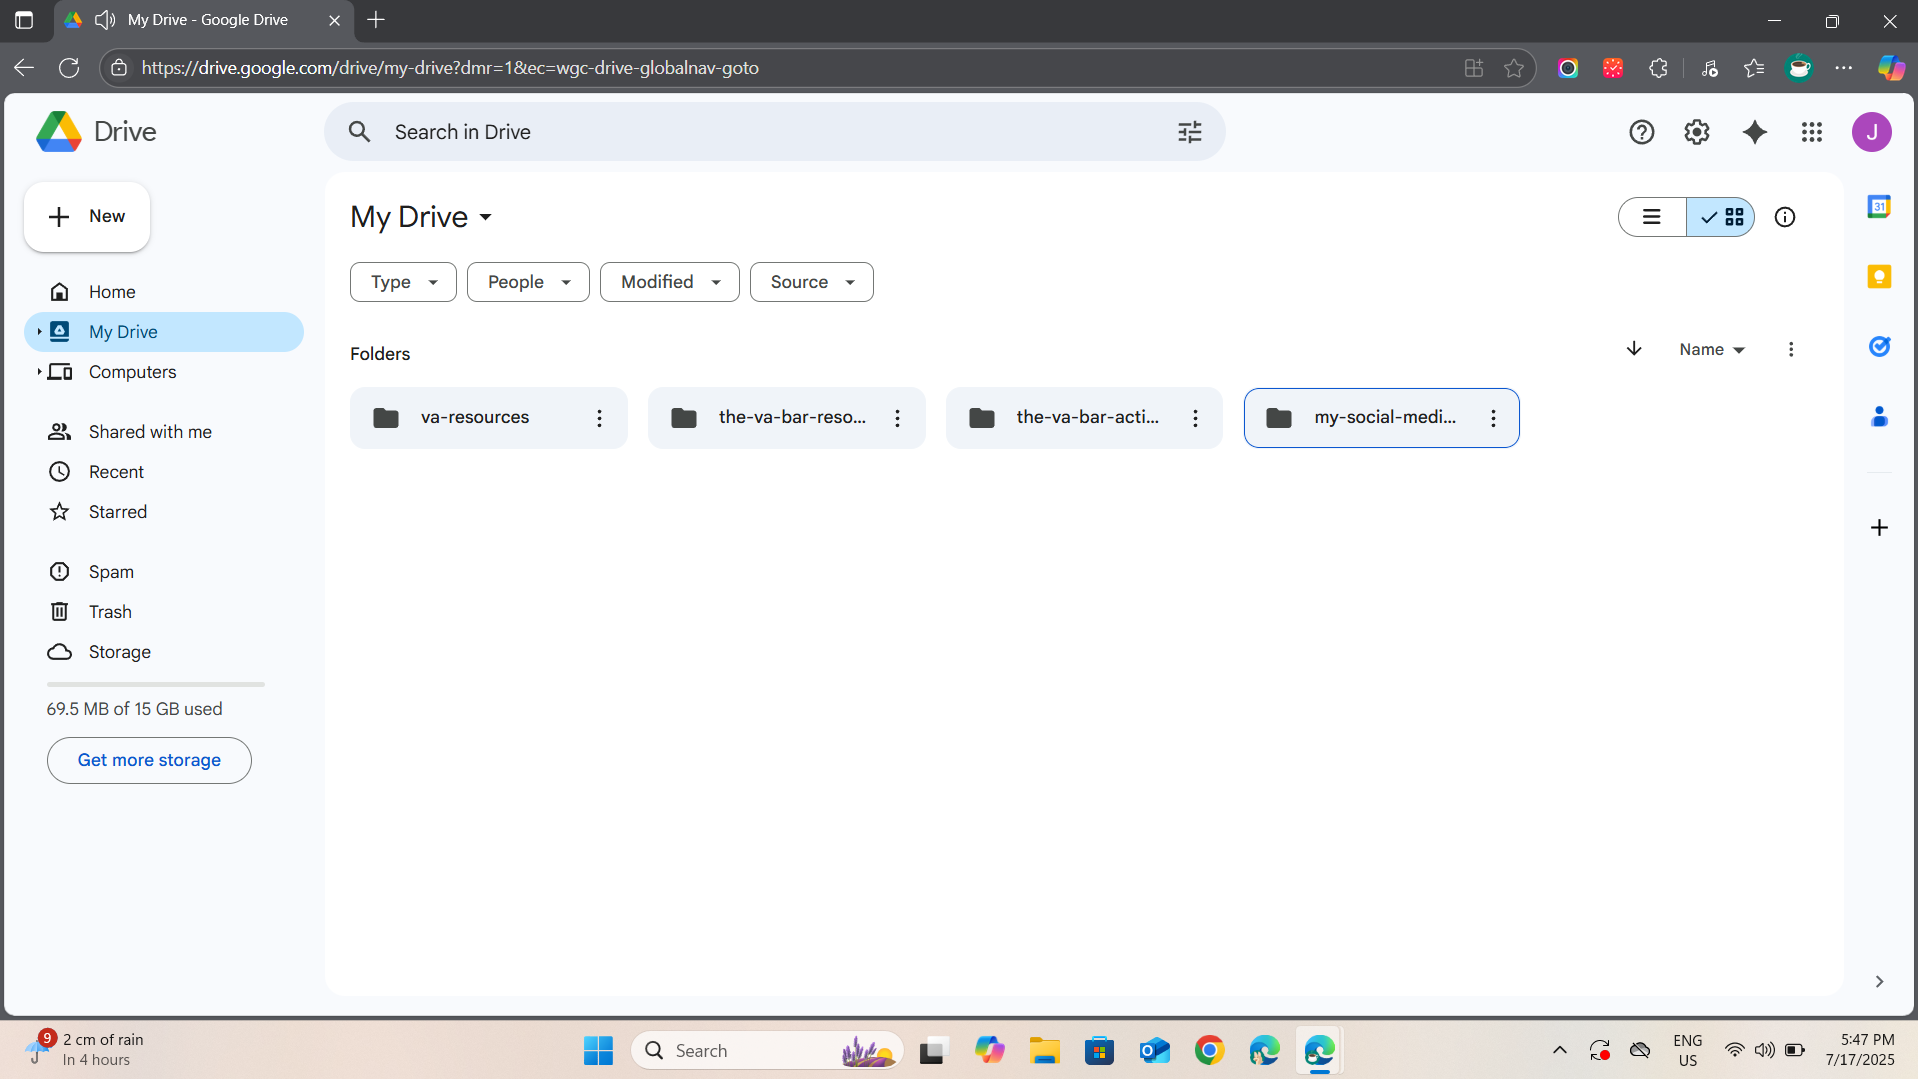Screen dimensions: 1918x1079
Task: View details info panel icon
Action: coord(1784,217)
